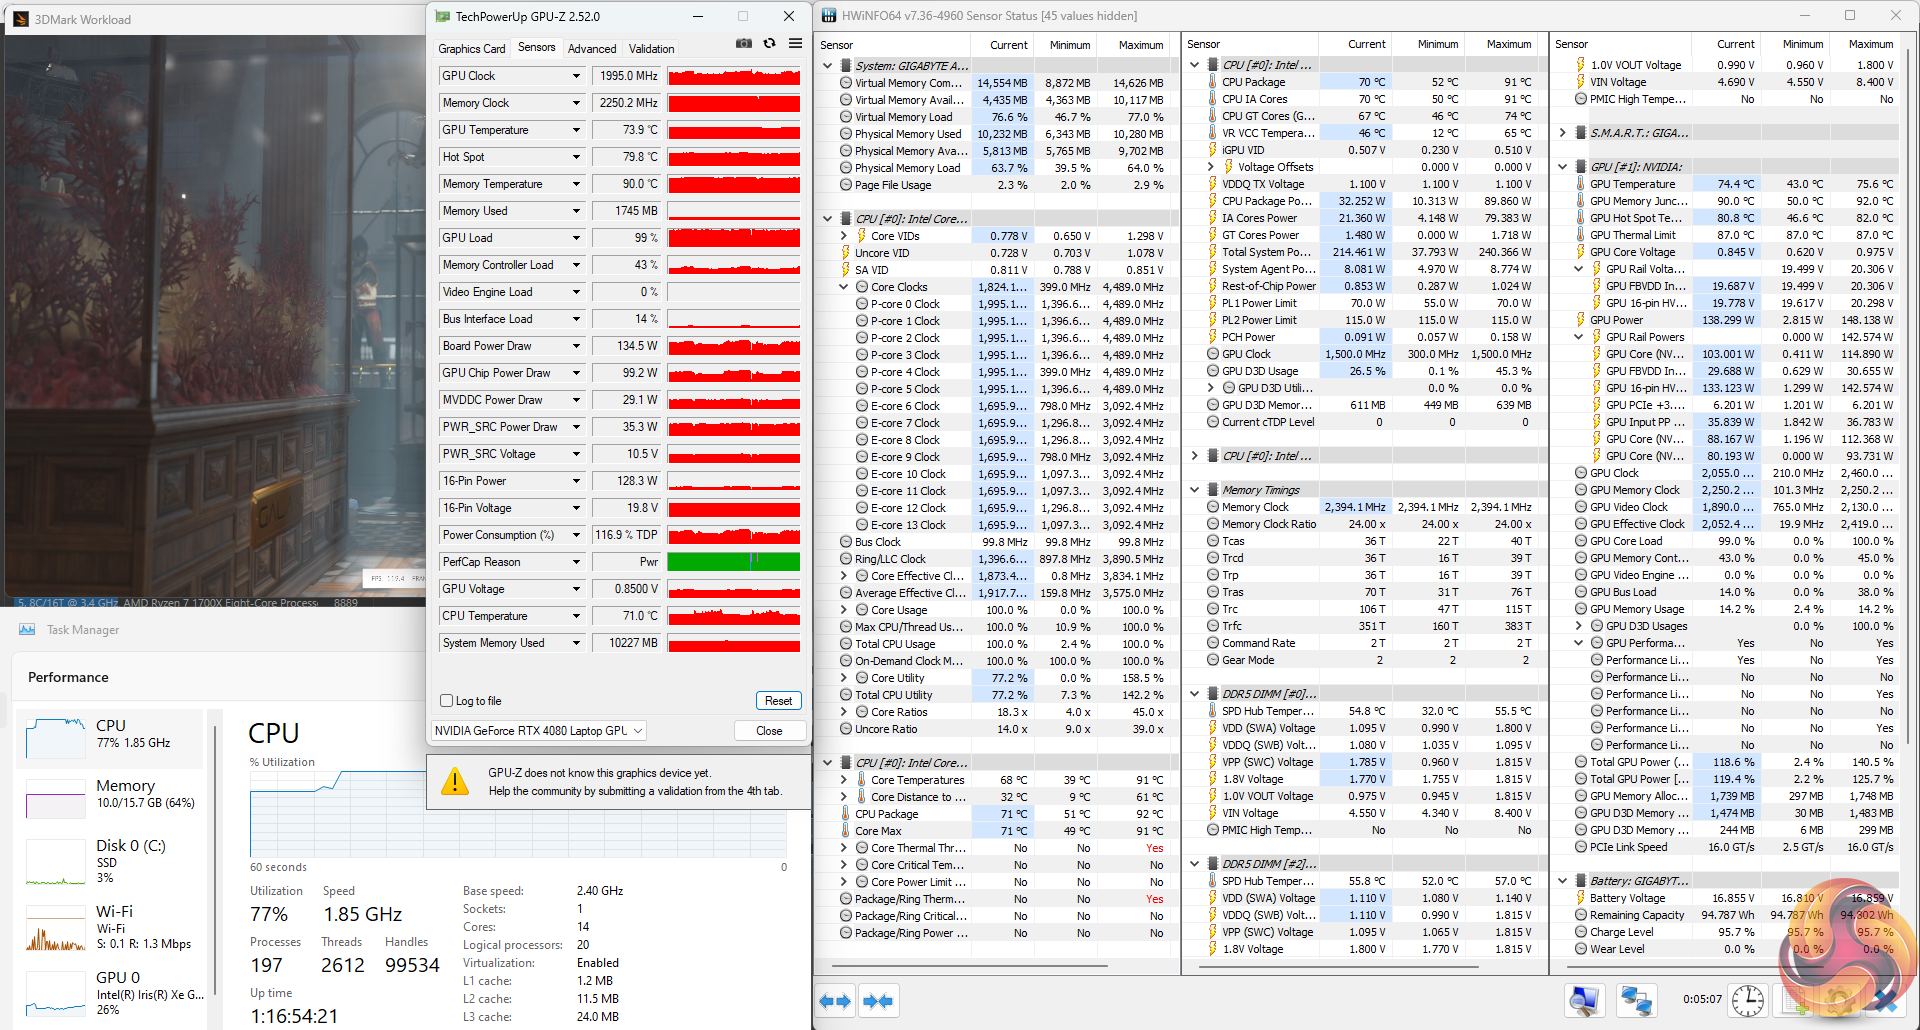This screenshot has height=1030, width=1920.
Task: Click the HWiNFO64 title bar icon
Action: coord(829,16)
